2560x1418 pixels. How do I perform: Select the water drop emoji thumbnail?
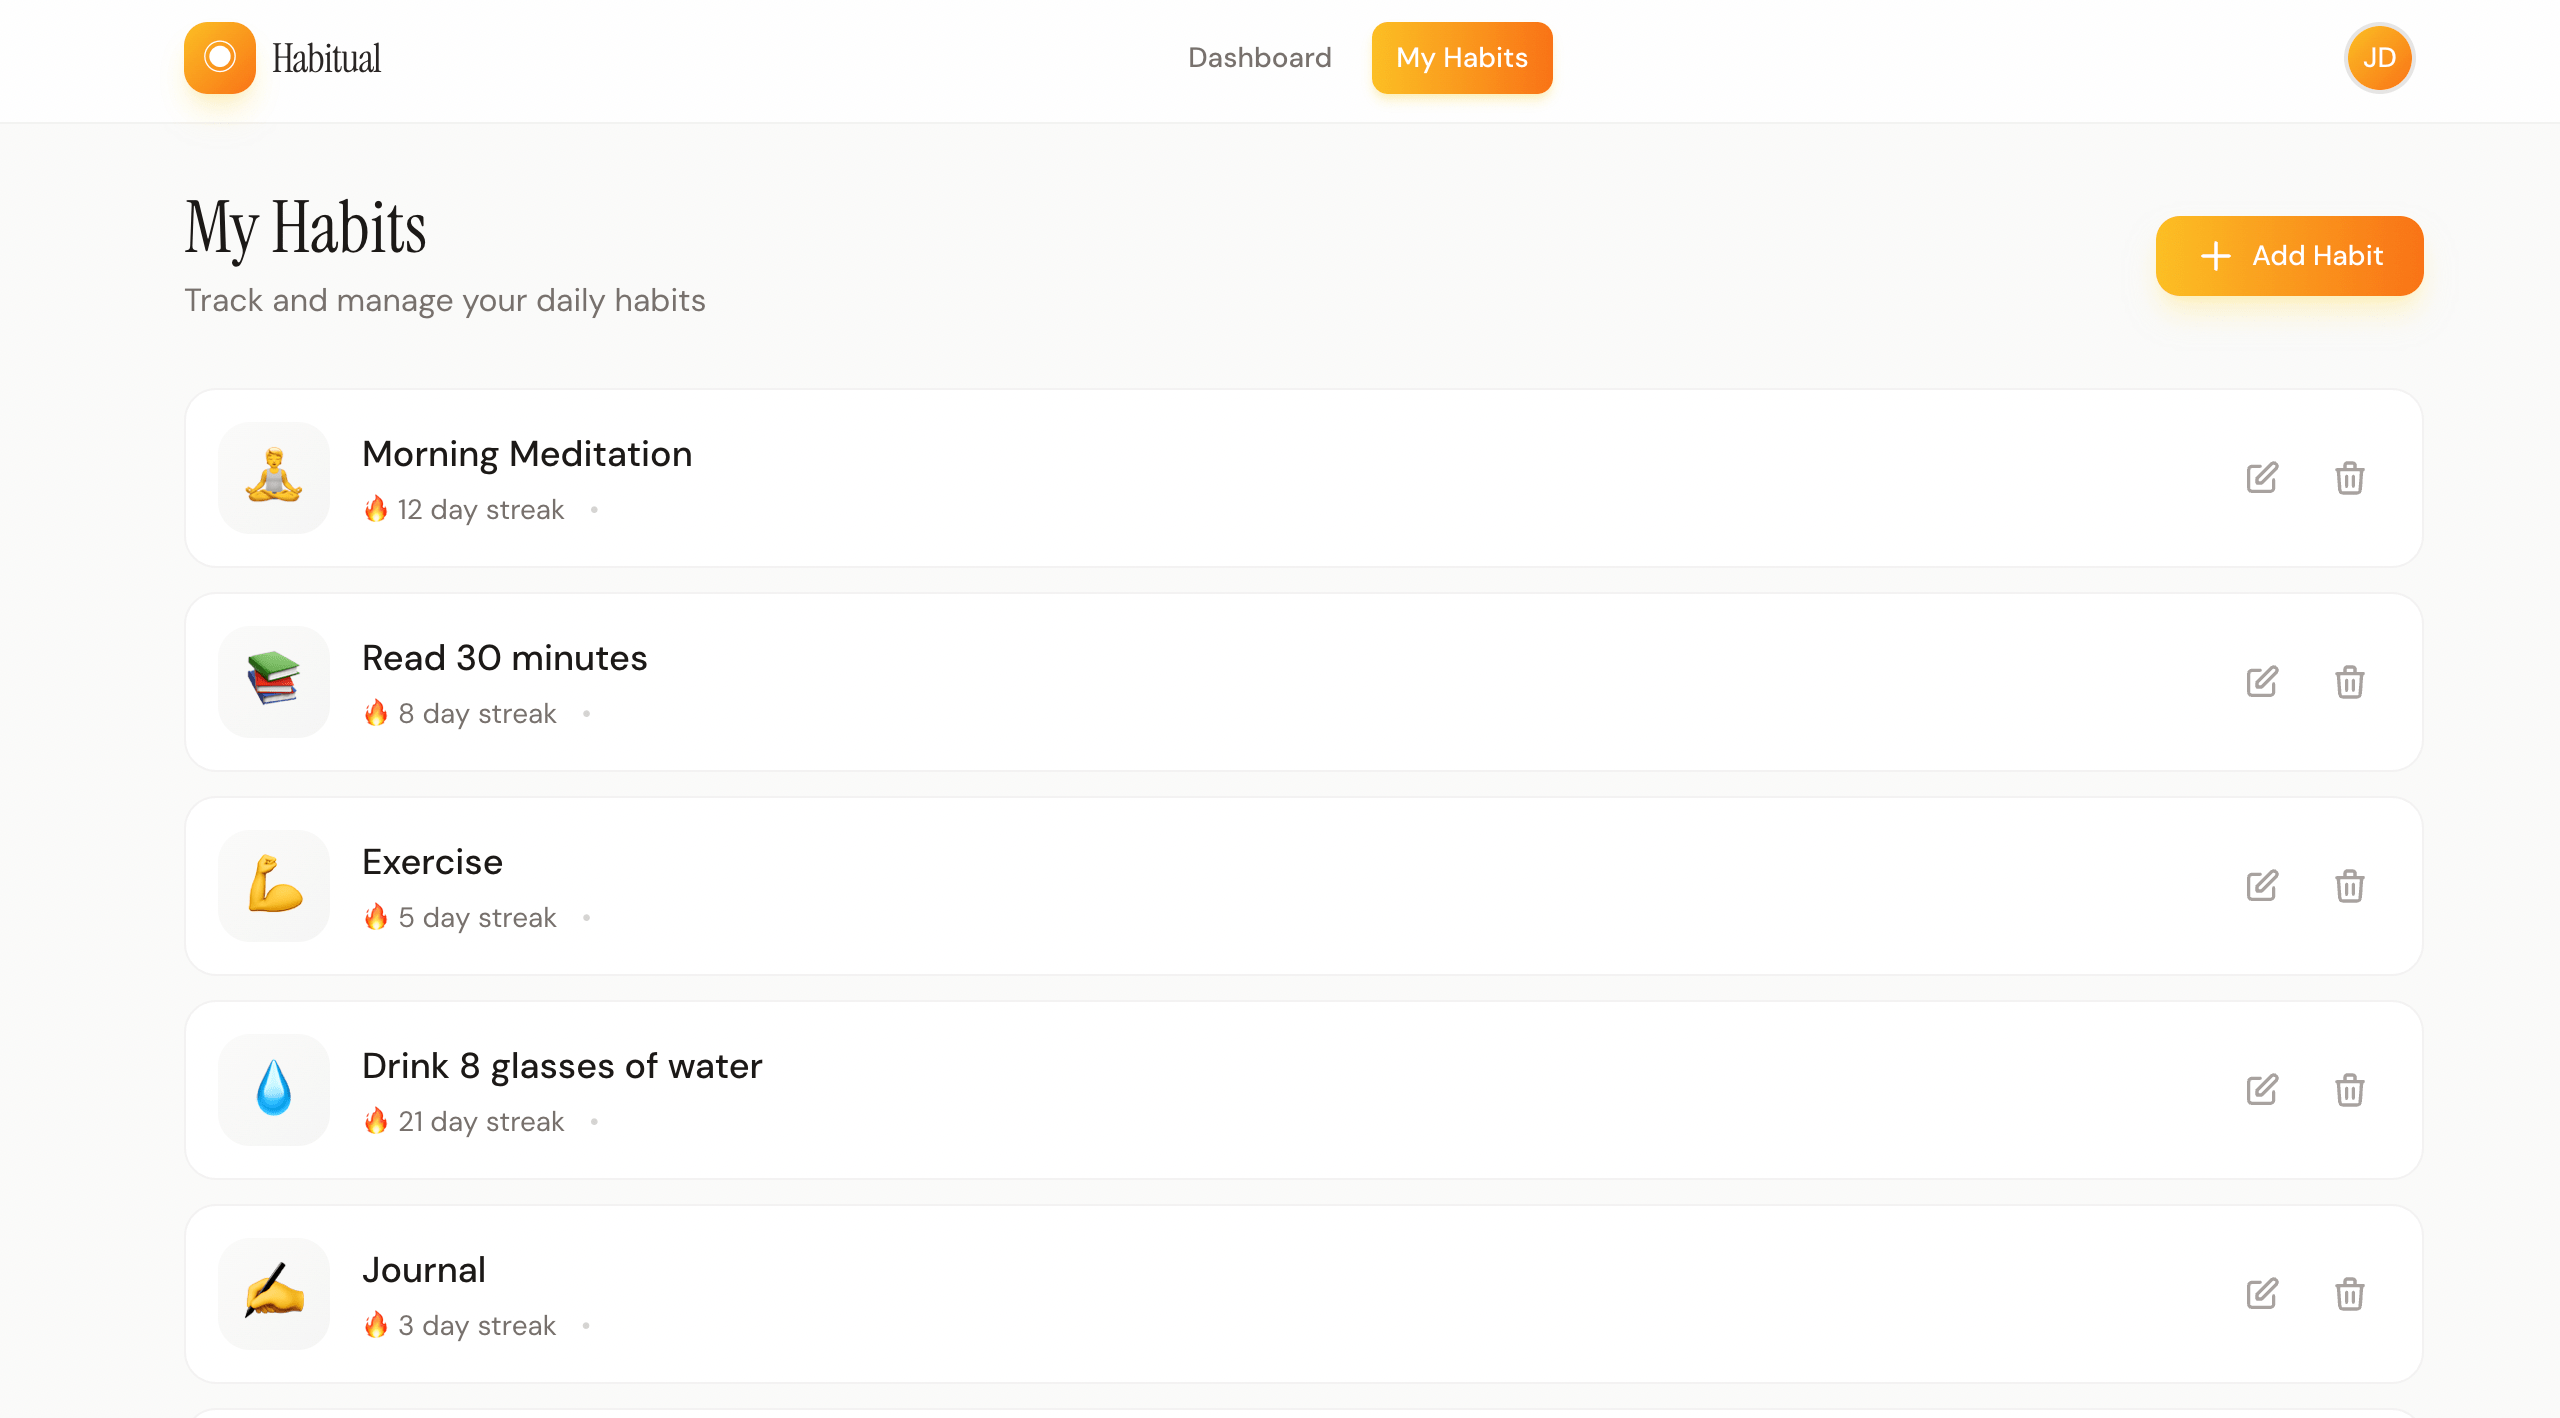(273, 1090)
